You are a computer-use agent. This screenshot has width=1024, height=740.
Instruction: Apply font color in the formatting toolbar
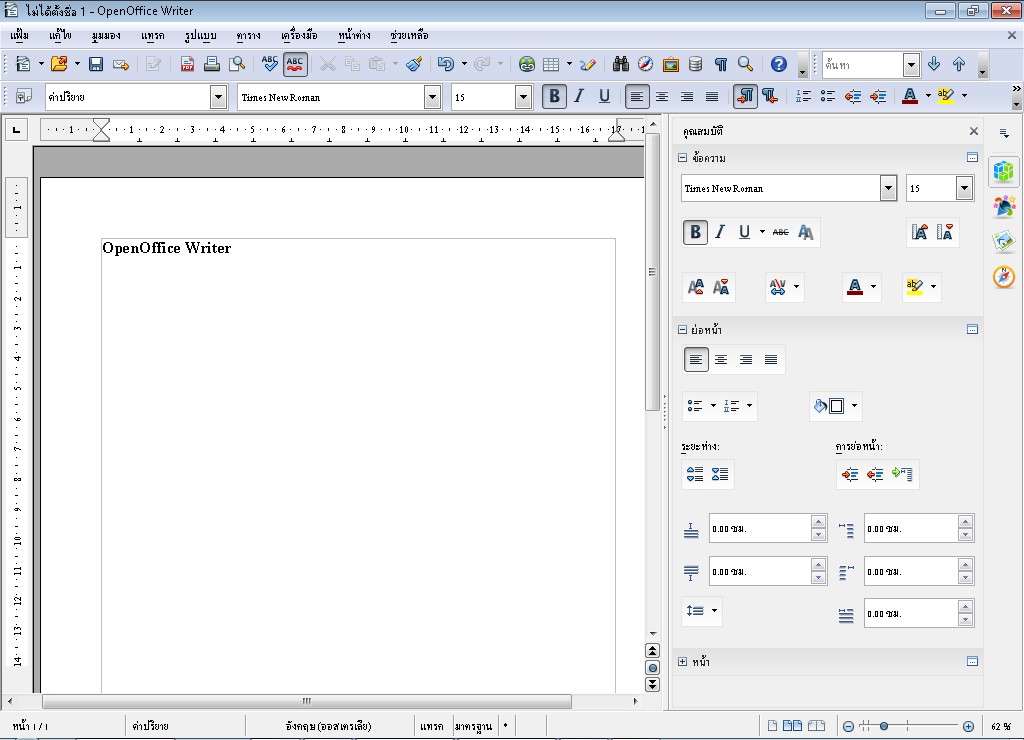pos(910,97)
